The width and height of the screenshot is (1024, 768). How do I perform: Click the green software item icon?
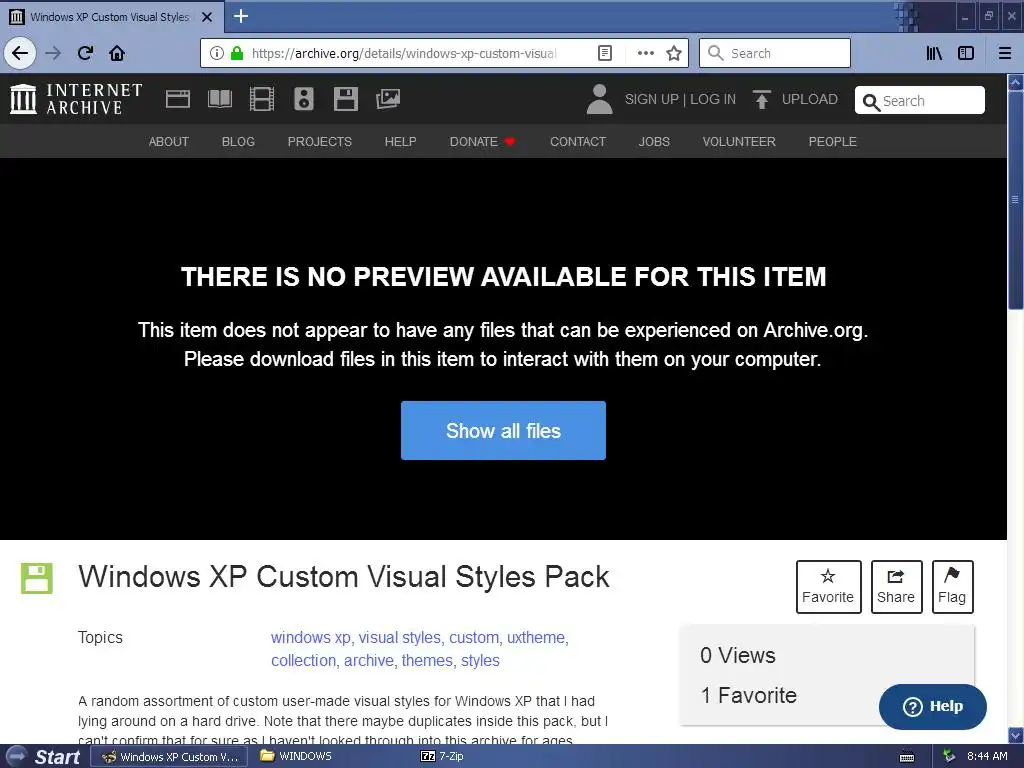37,578
